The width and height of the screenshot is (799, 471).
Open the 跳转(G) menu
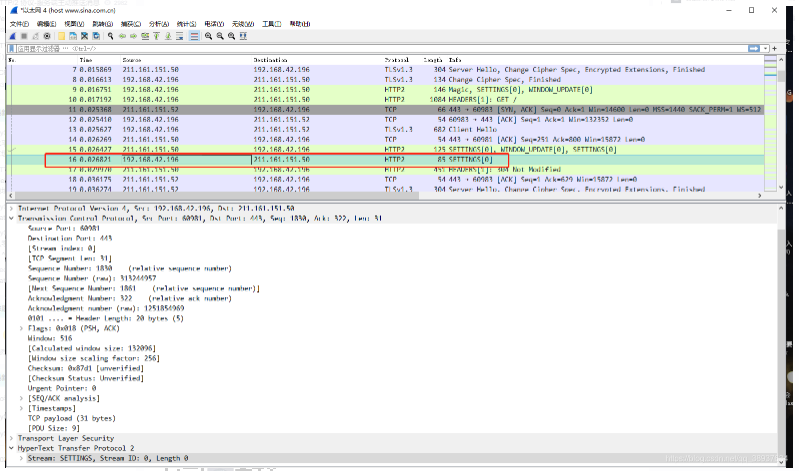coord(102,24)
